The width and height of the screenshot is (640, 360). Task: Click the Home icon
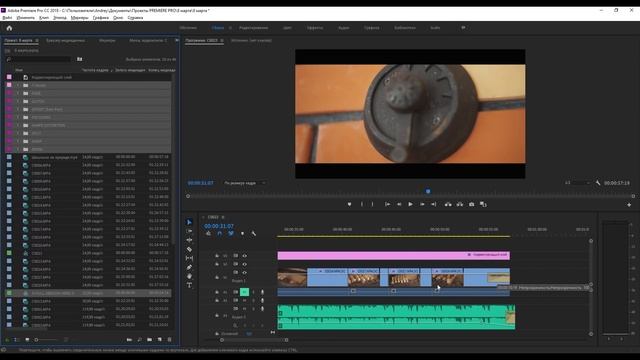[9, 28]
